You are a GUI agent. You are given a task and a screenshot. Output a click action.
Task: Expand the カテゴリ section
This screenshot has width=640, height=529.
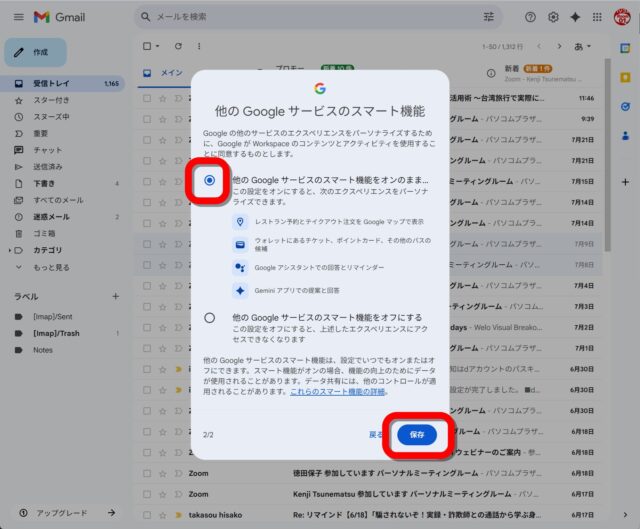(9, 250)
